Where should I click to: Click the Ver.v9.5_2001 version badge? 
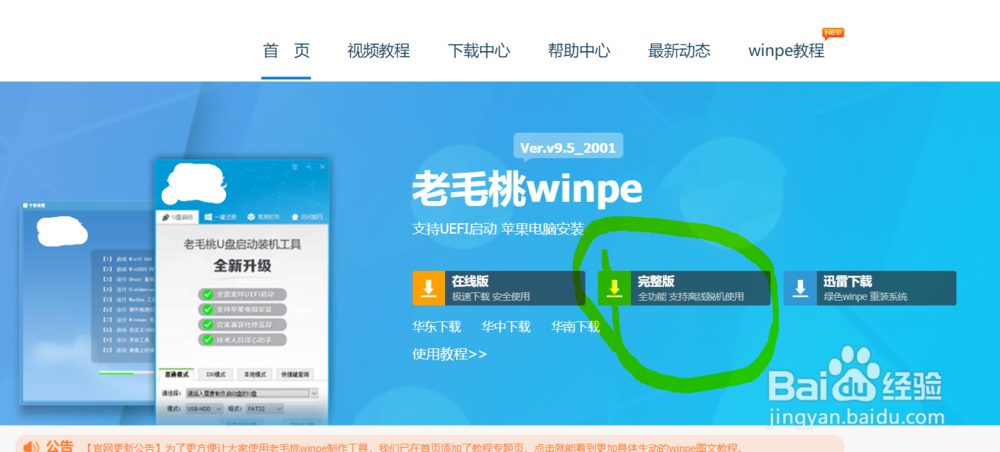tap(568, 148)
